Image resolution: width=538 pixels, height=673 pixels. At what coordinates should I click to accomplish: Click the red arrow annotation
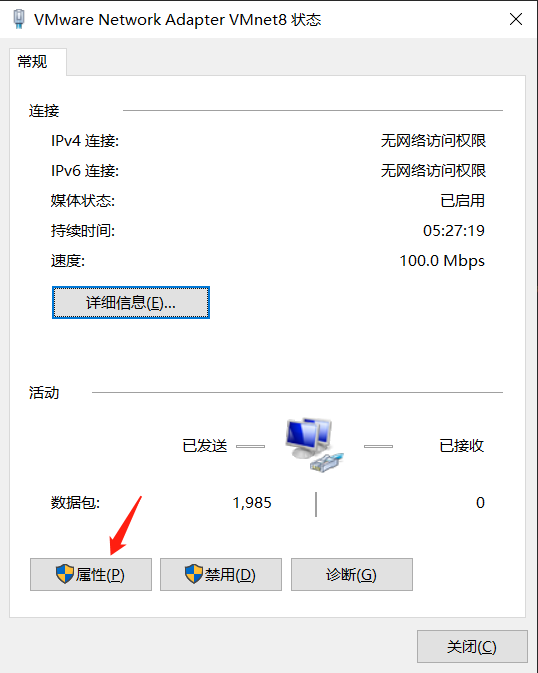[125, 526]
